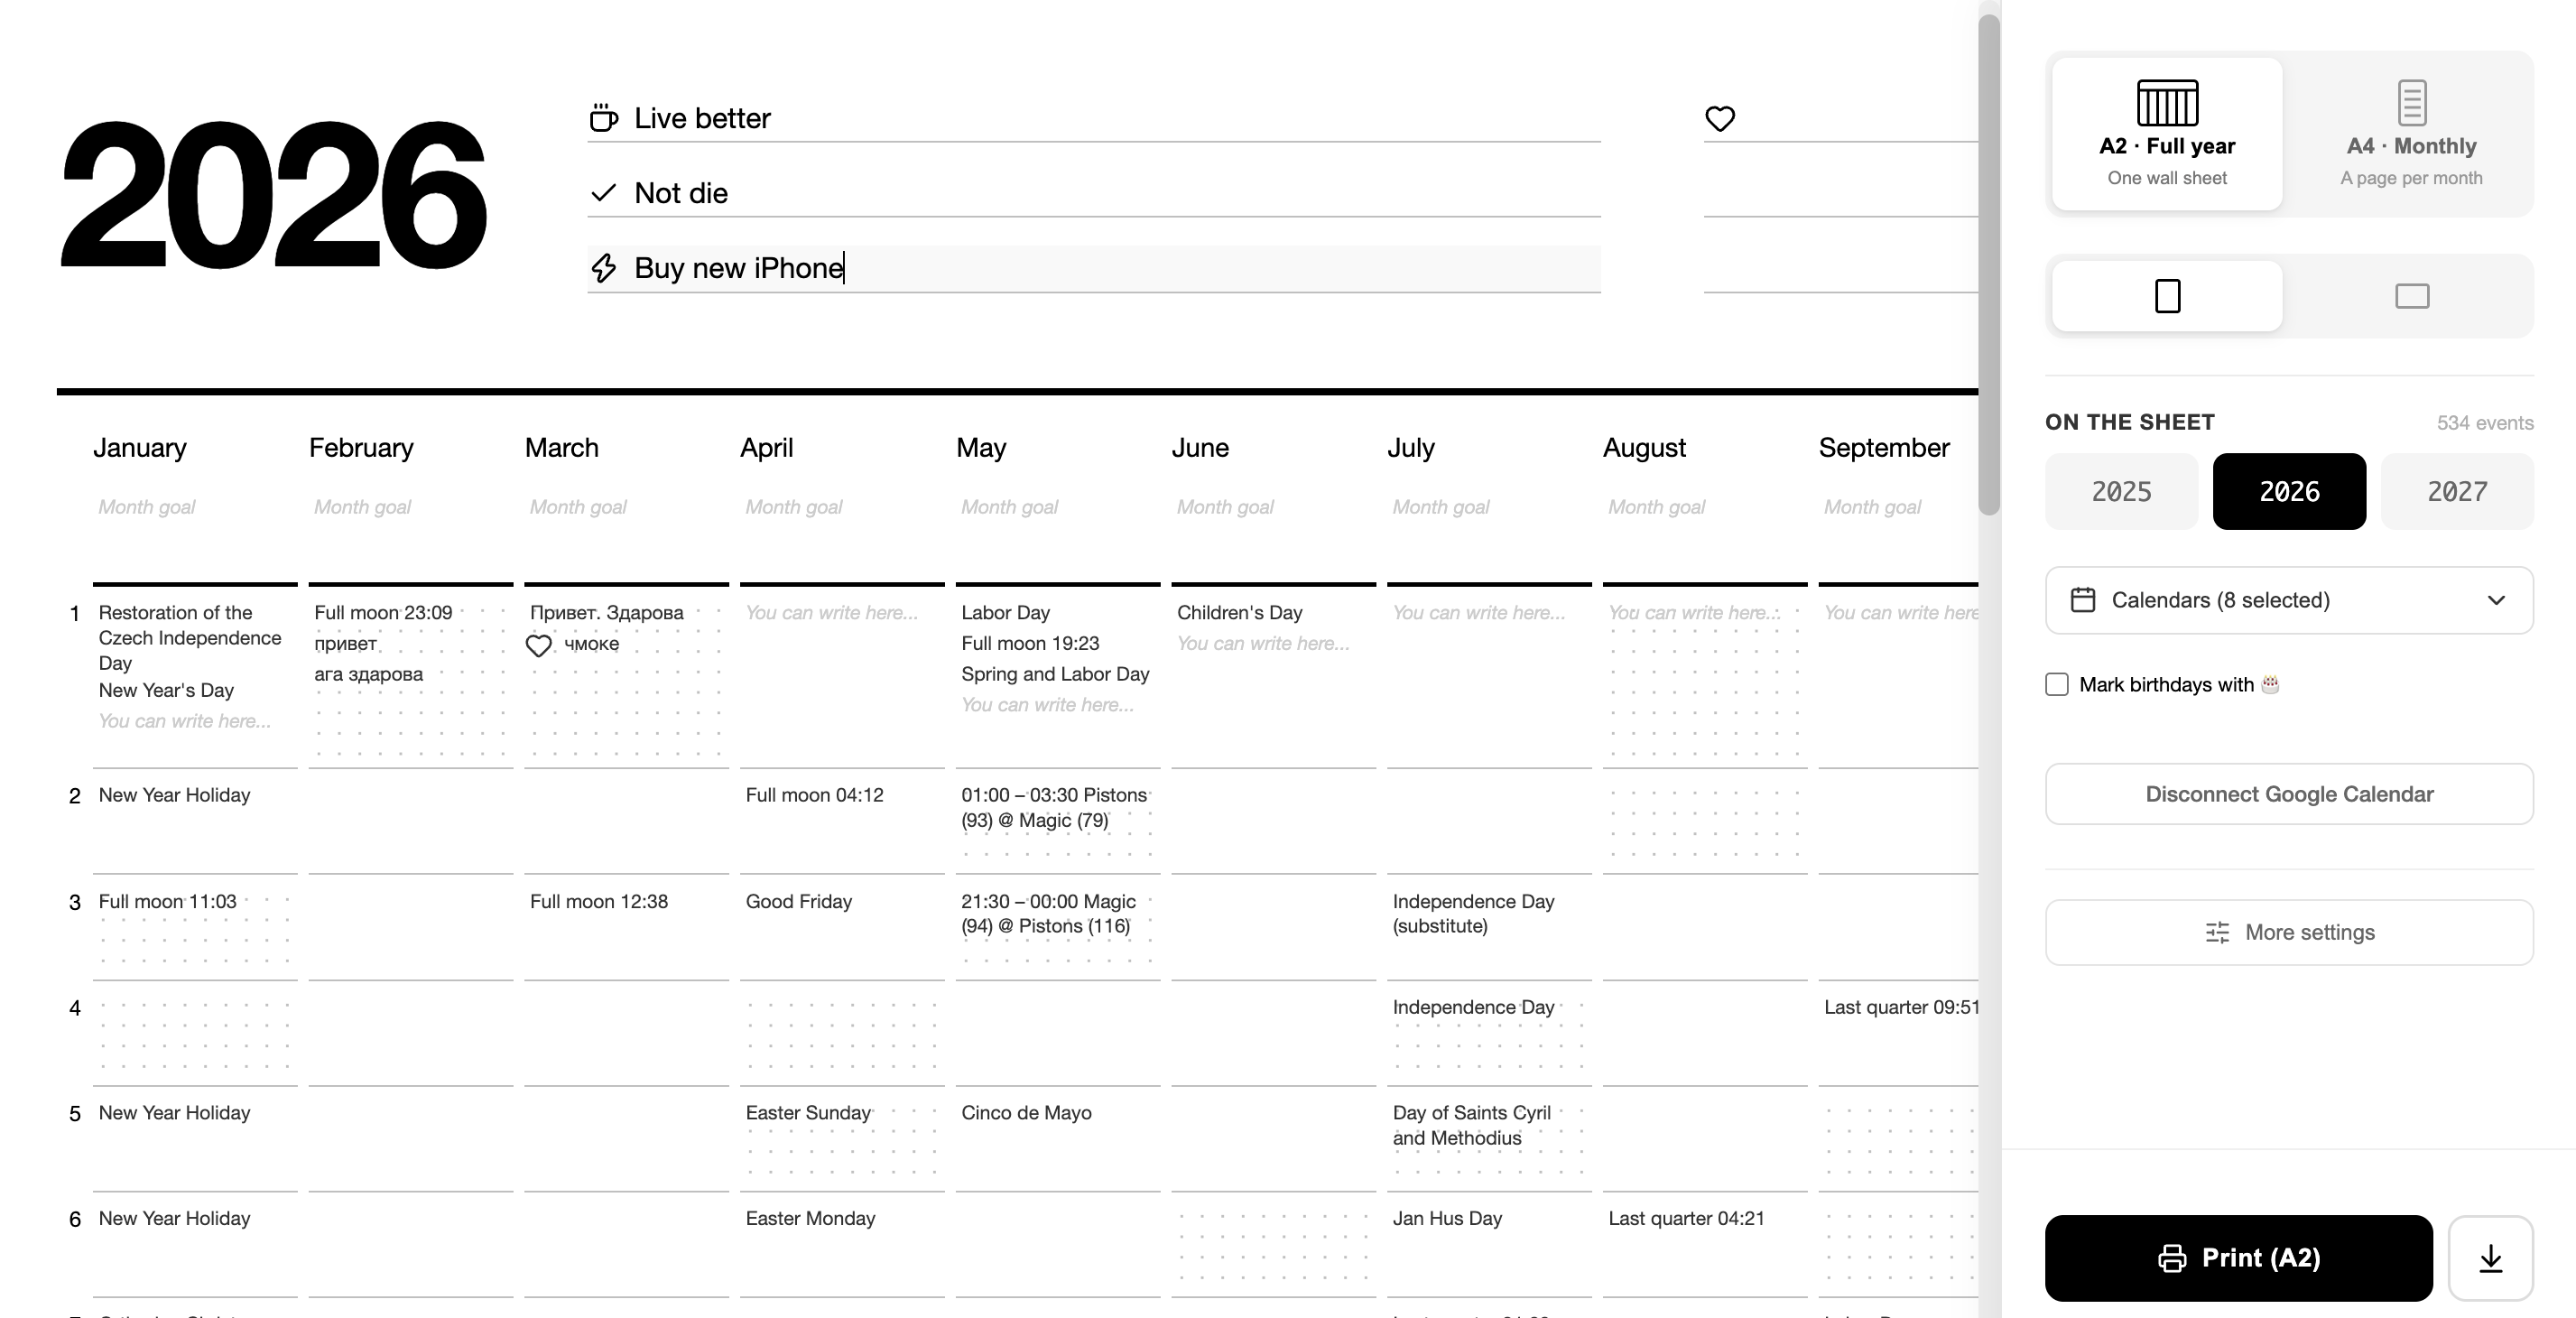Viewport: 2576px width, 1318px height.
Task: Click May Month goal field
Action: pyautogui.click(x=1058, y=507)
